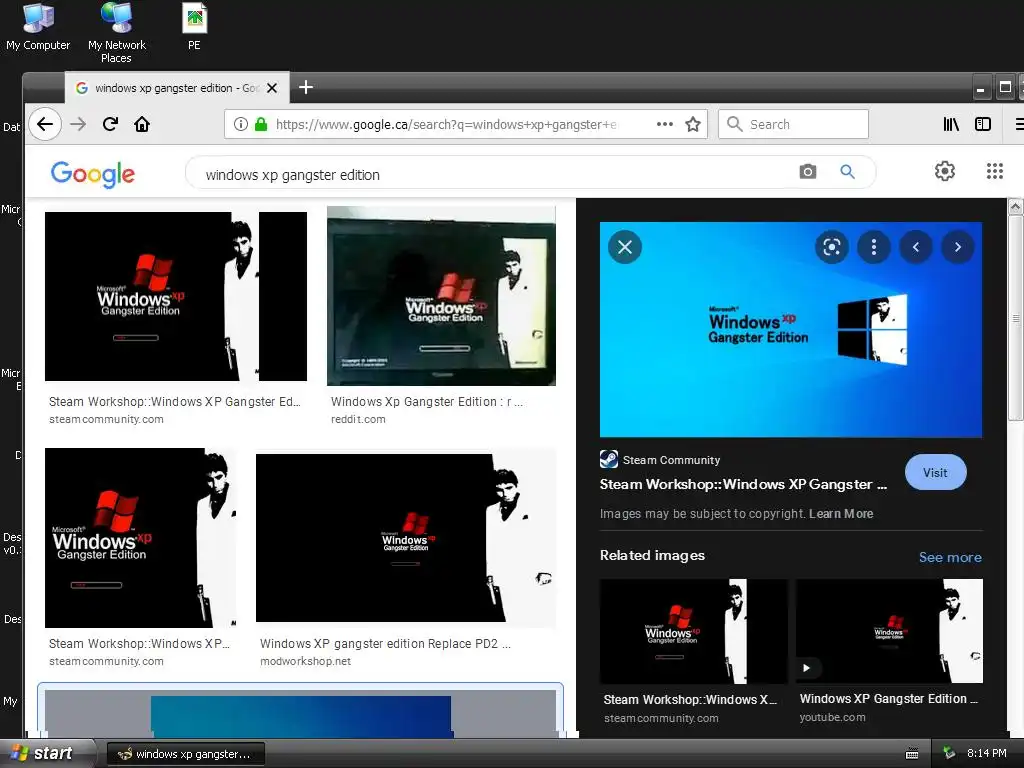Viewport: 1024px width, 768px height.
Task: Click the system tray clock
Action: coord(986,753)
